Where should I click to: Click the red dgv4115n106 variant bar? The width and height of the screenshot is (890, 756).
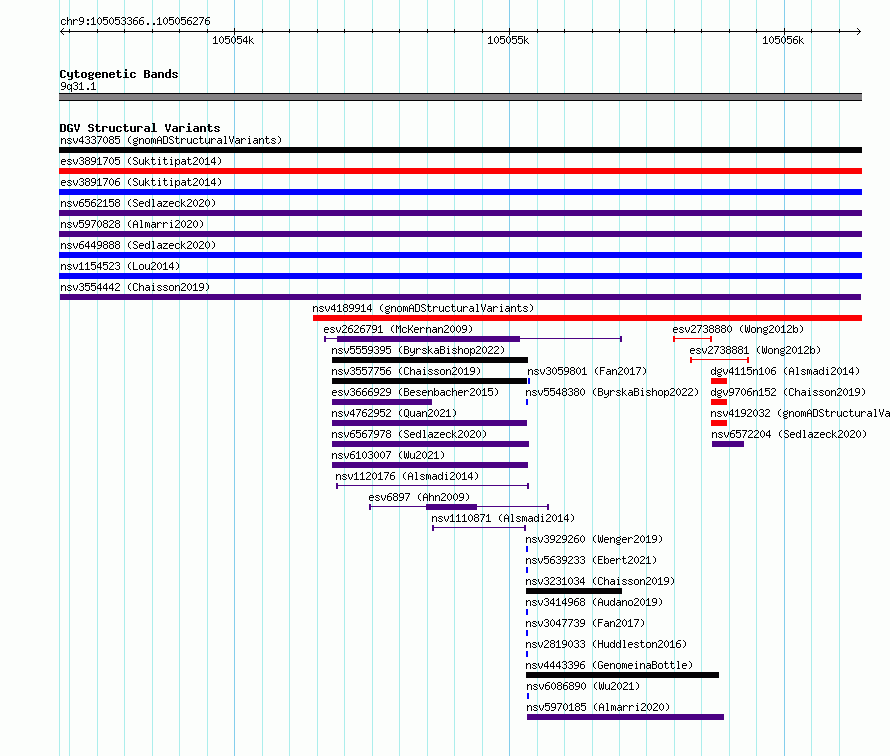coord(719,381)
